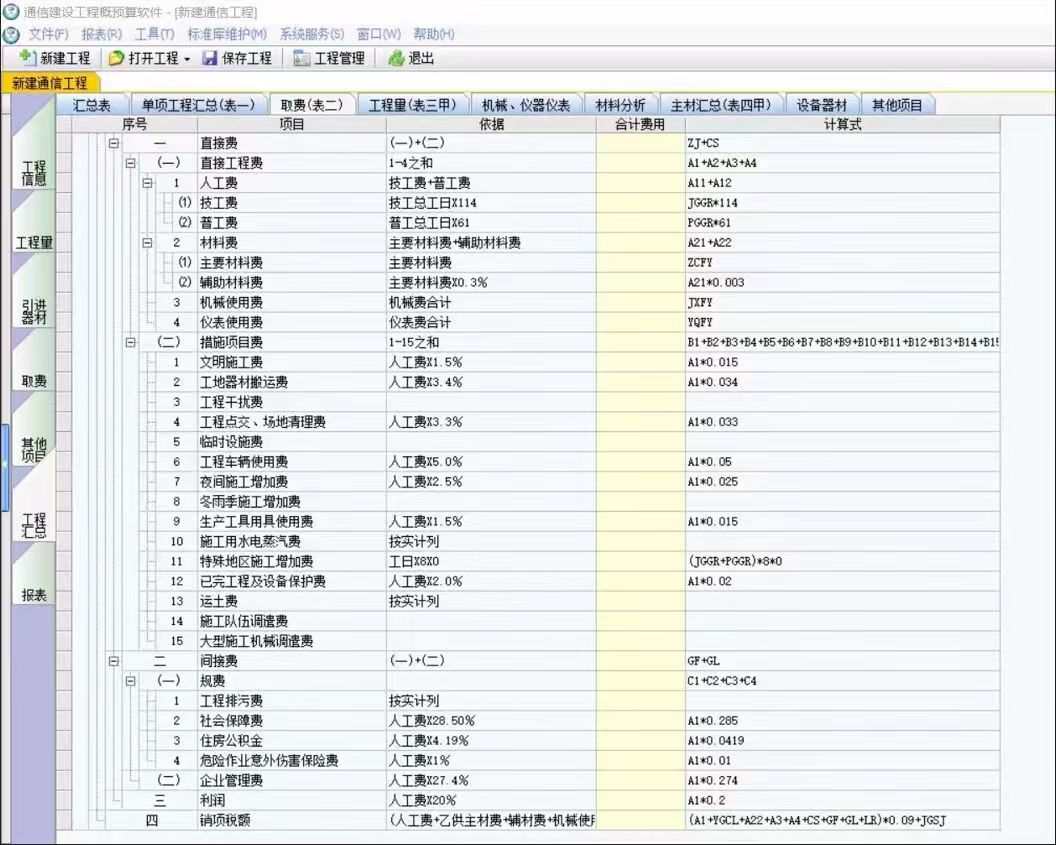Click the 保存工程 floppy disk save icon
The height and width of the screenshot is (845, 1056).
210,58
